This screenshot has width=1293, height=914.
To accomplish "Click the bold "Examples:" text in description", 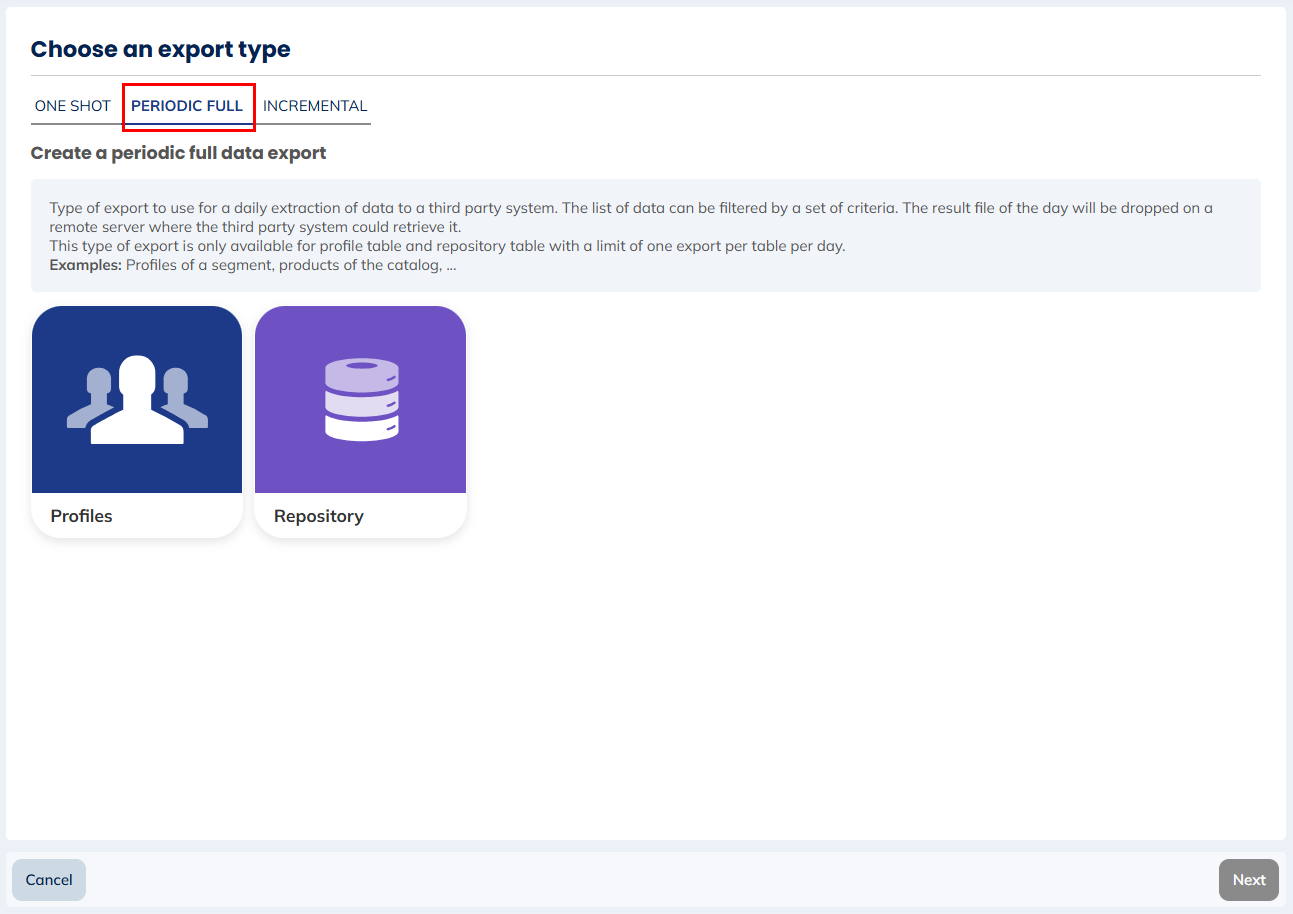I will [85, 265].
